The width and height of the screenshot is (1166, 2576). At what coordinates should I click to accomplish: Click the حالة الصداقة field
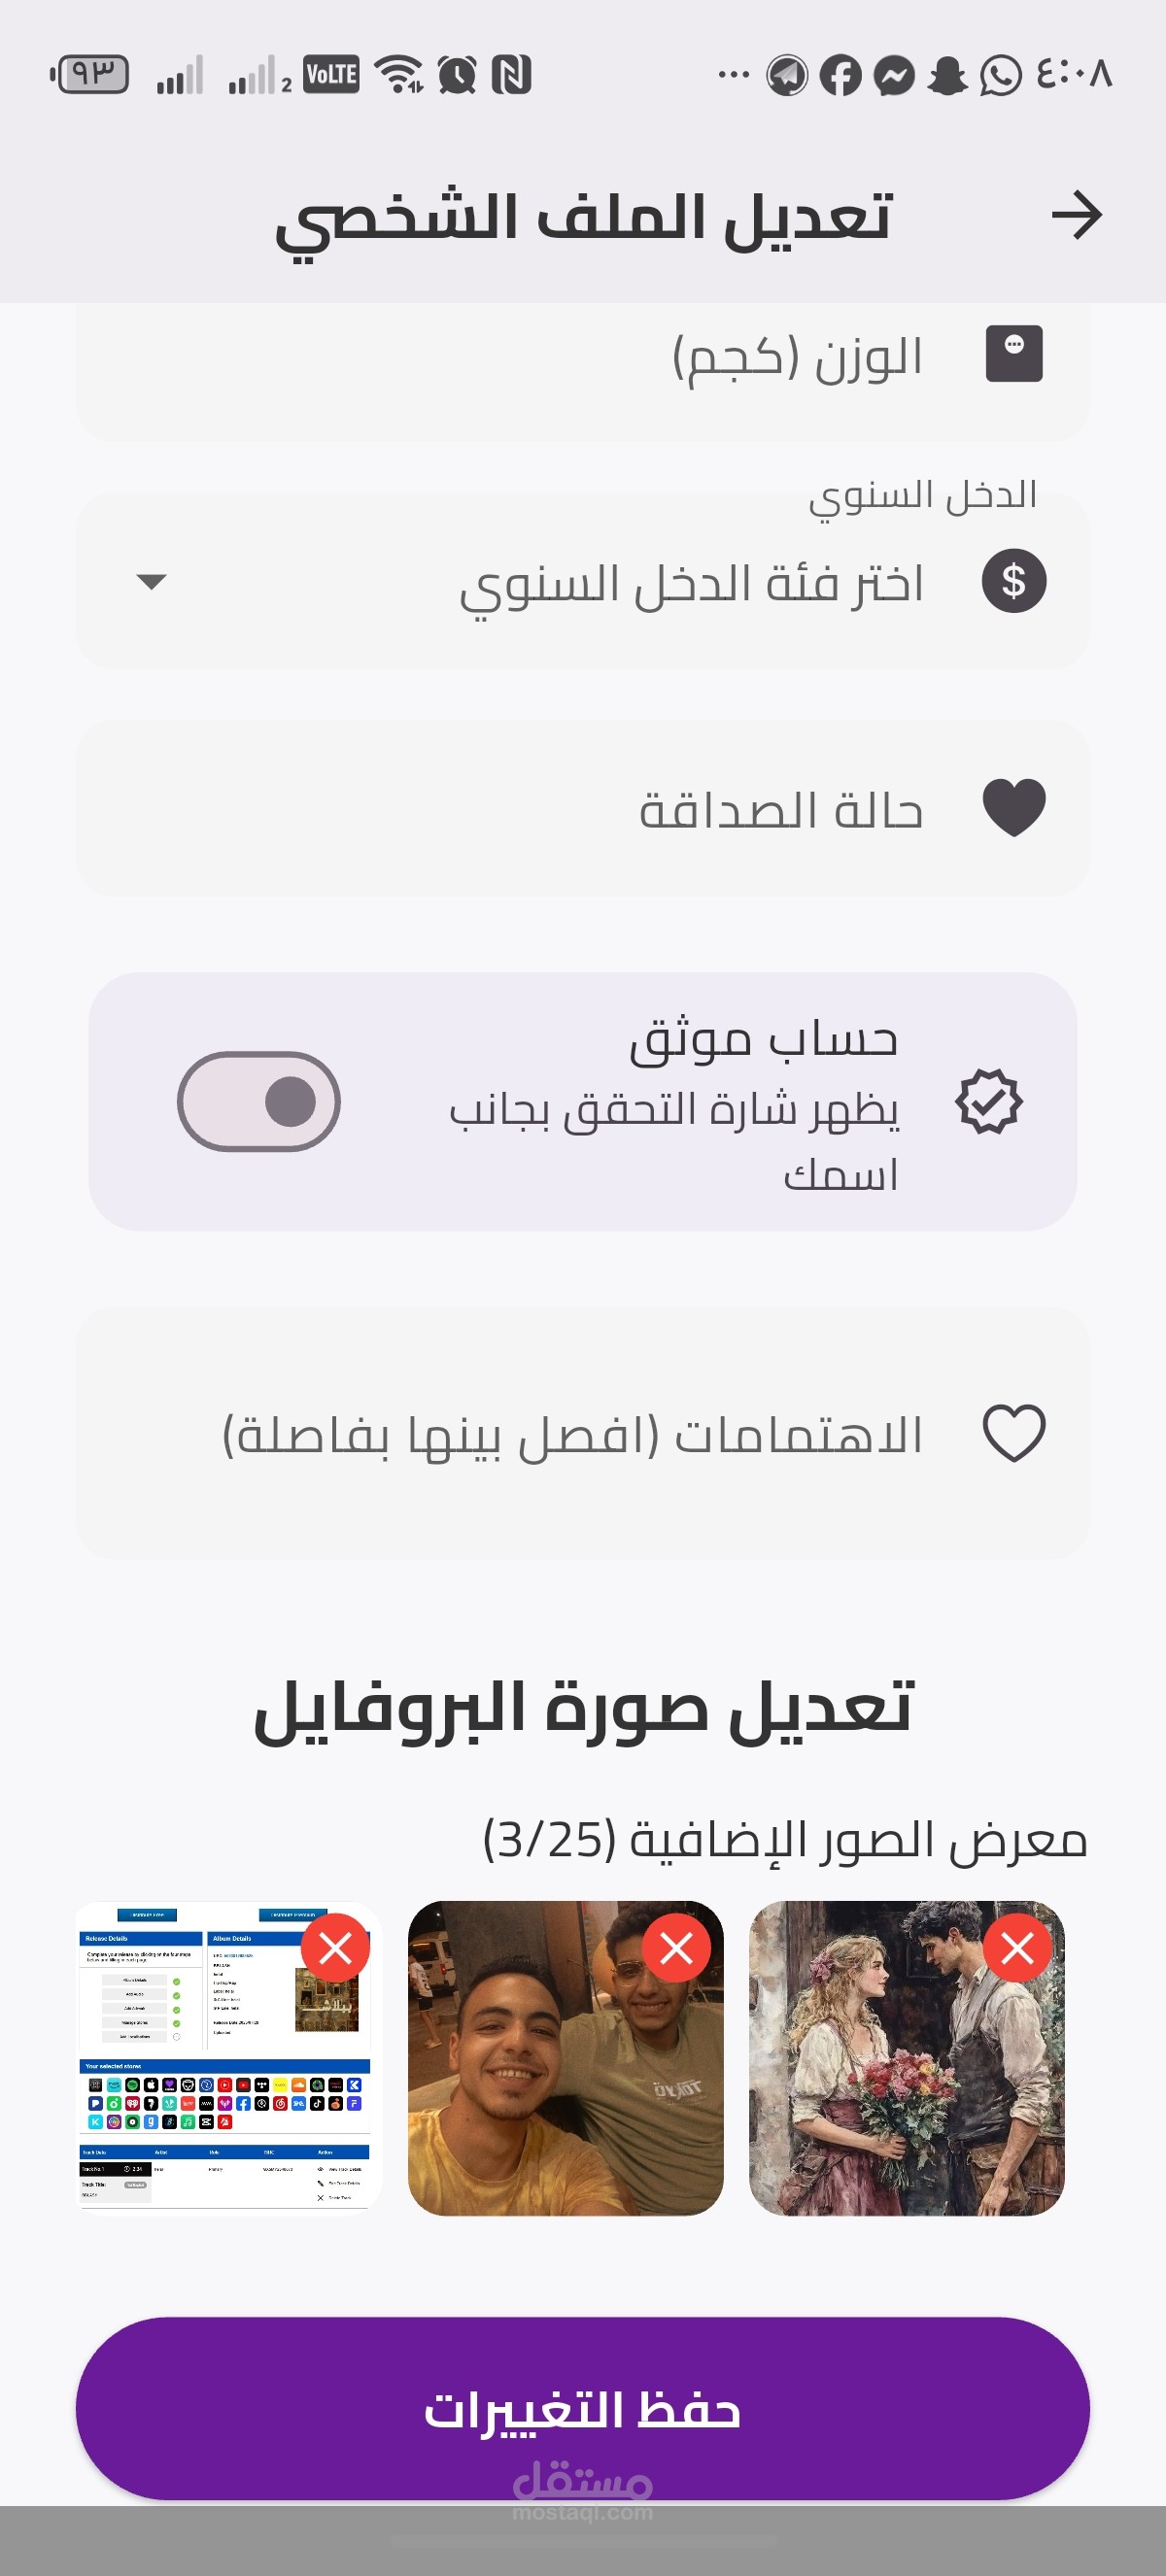click(x=583, y=808)
